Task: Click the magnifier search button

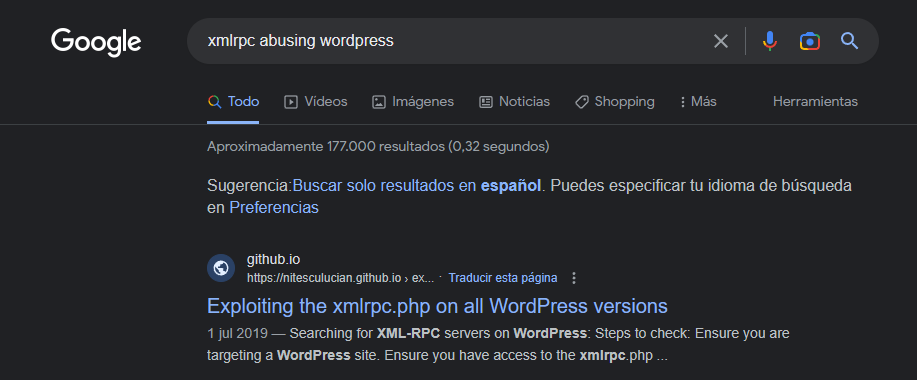Action: (849, 41)
